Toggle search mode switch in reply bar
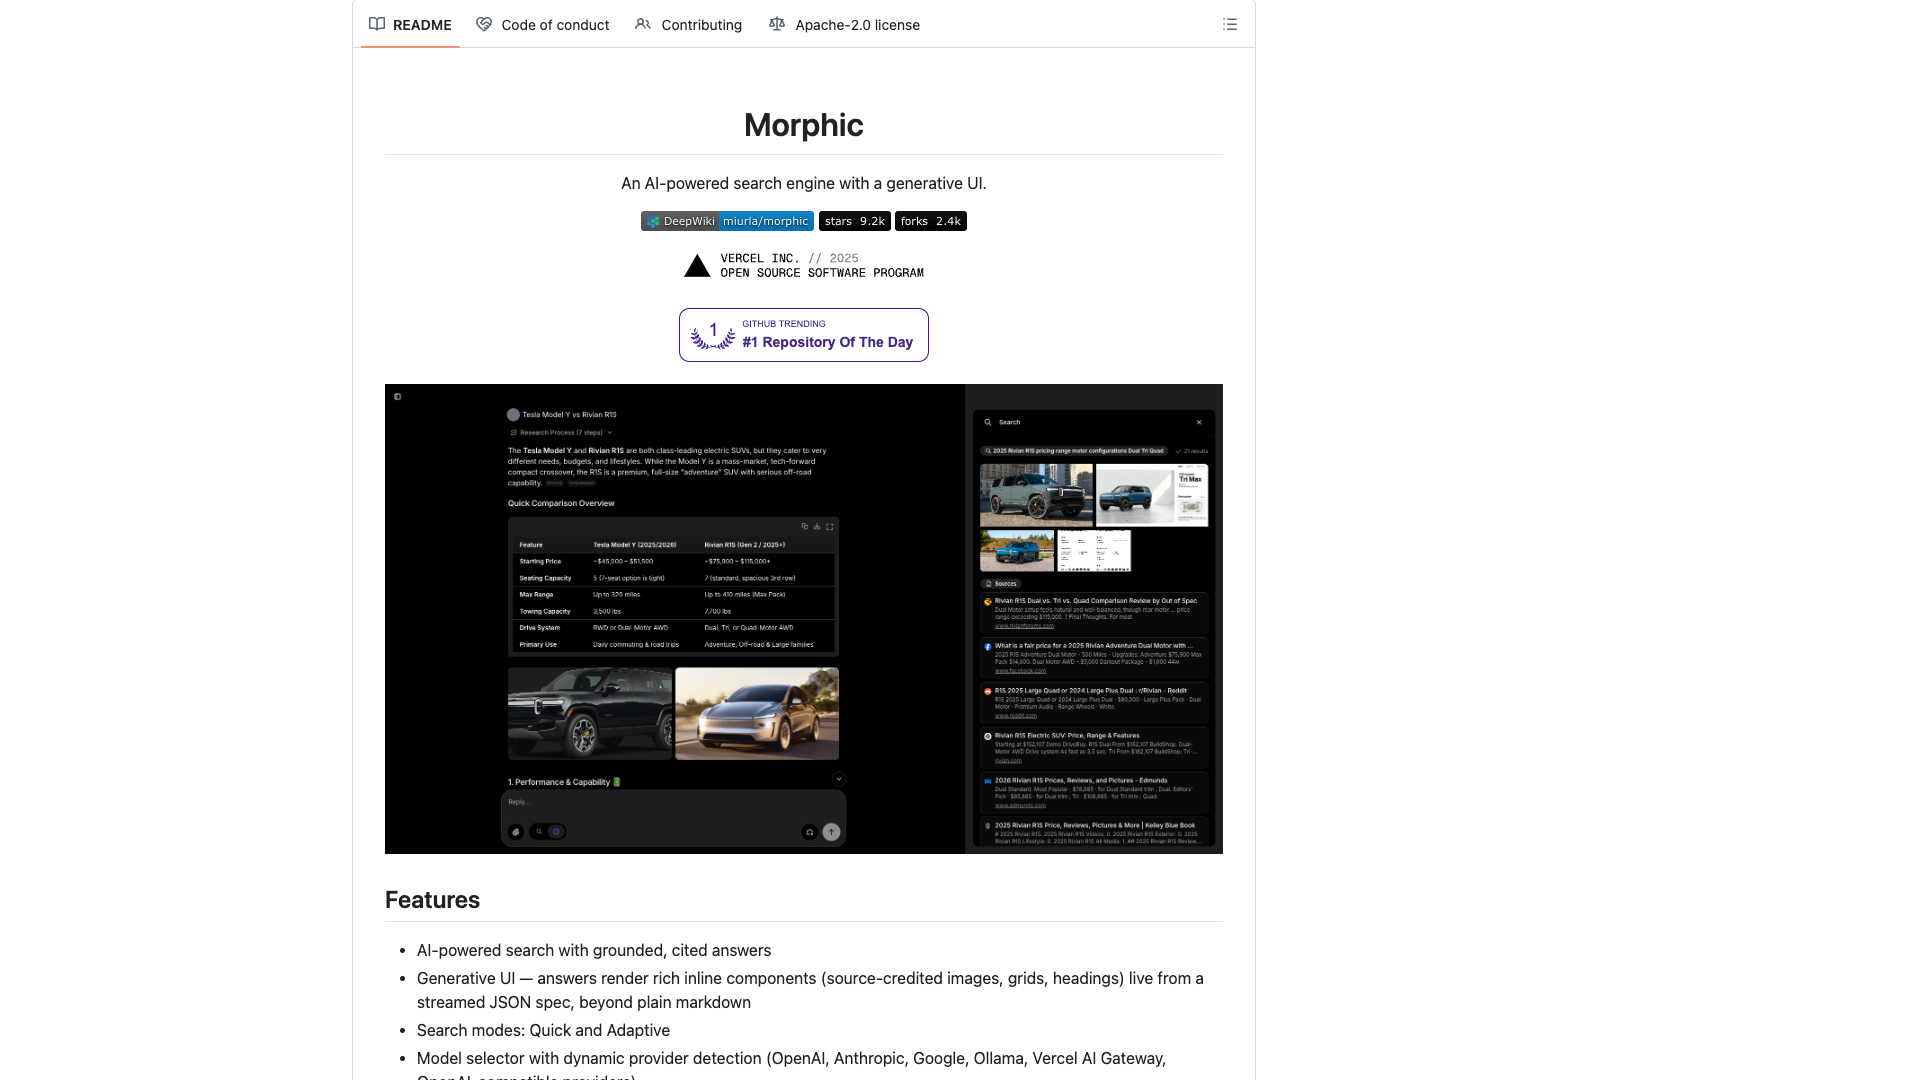The image size is (1920, 1080). tap(548, 832)
